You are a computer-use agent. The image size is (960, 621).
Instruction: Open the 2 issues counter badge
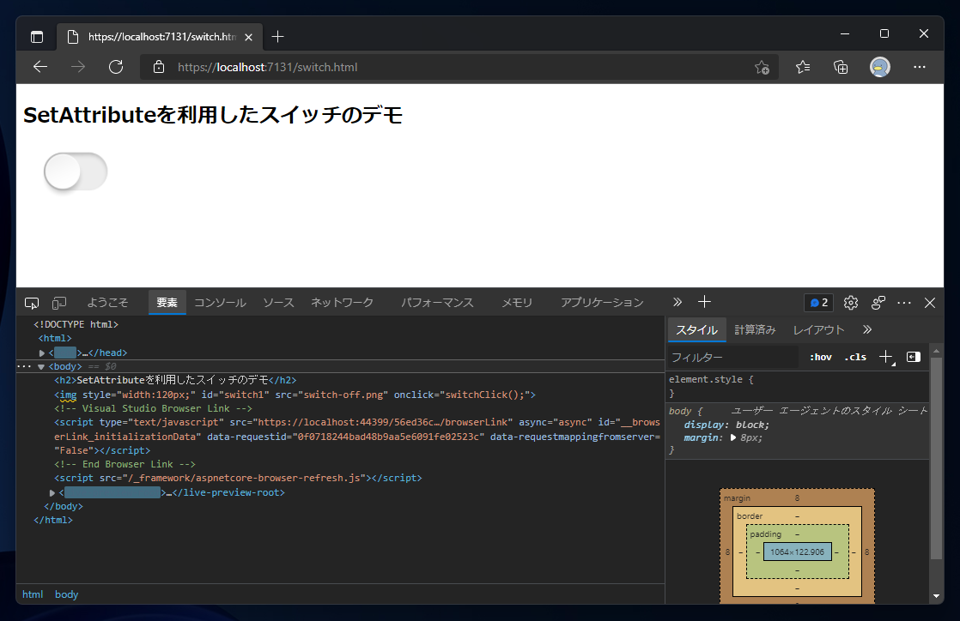point(819,303)
